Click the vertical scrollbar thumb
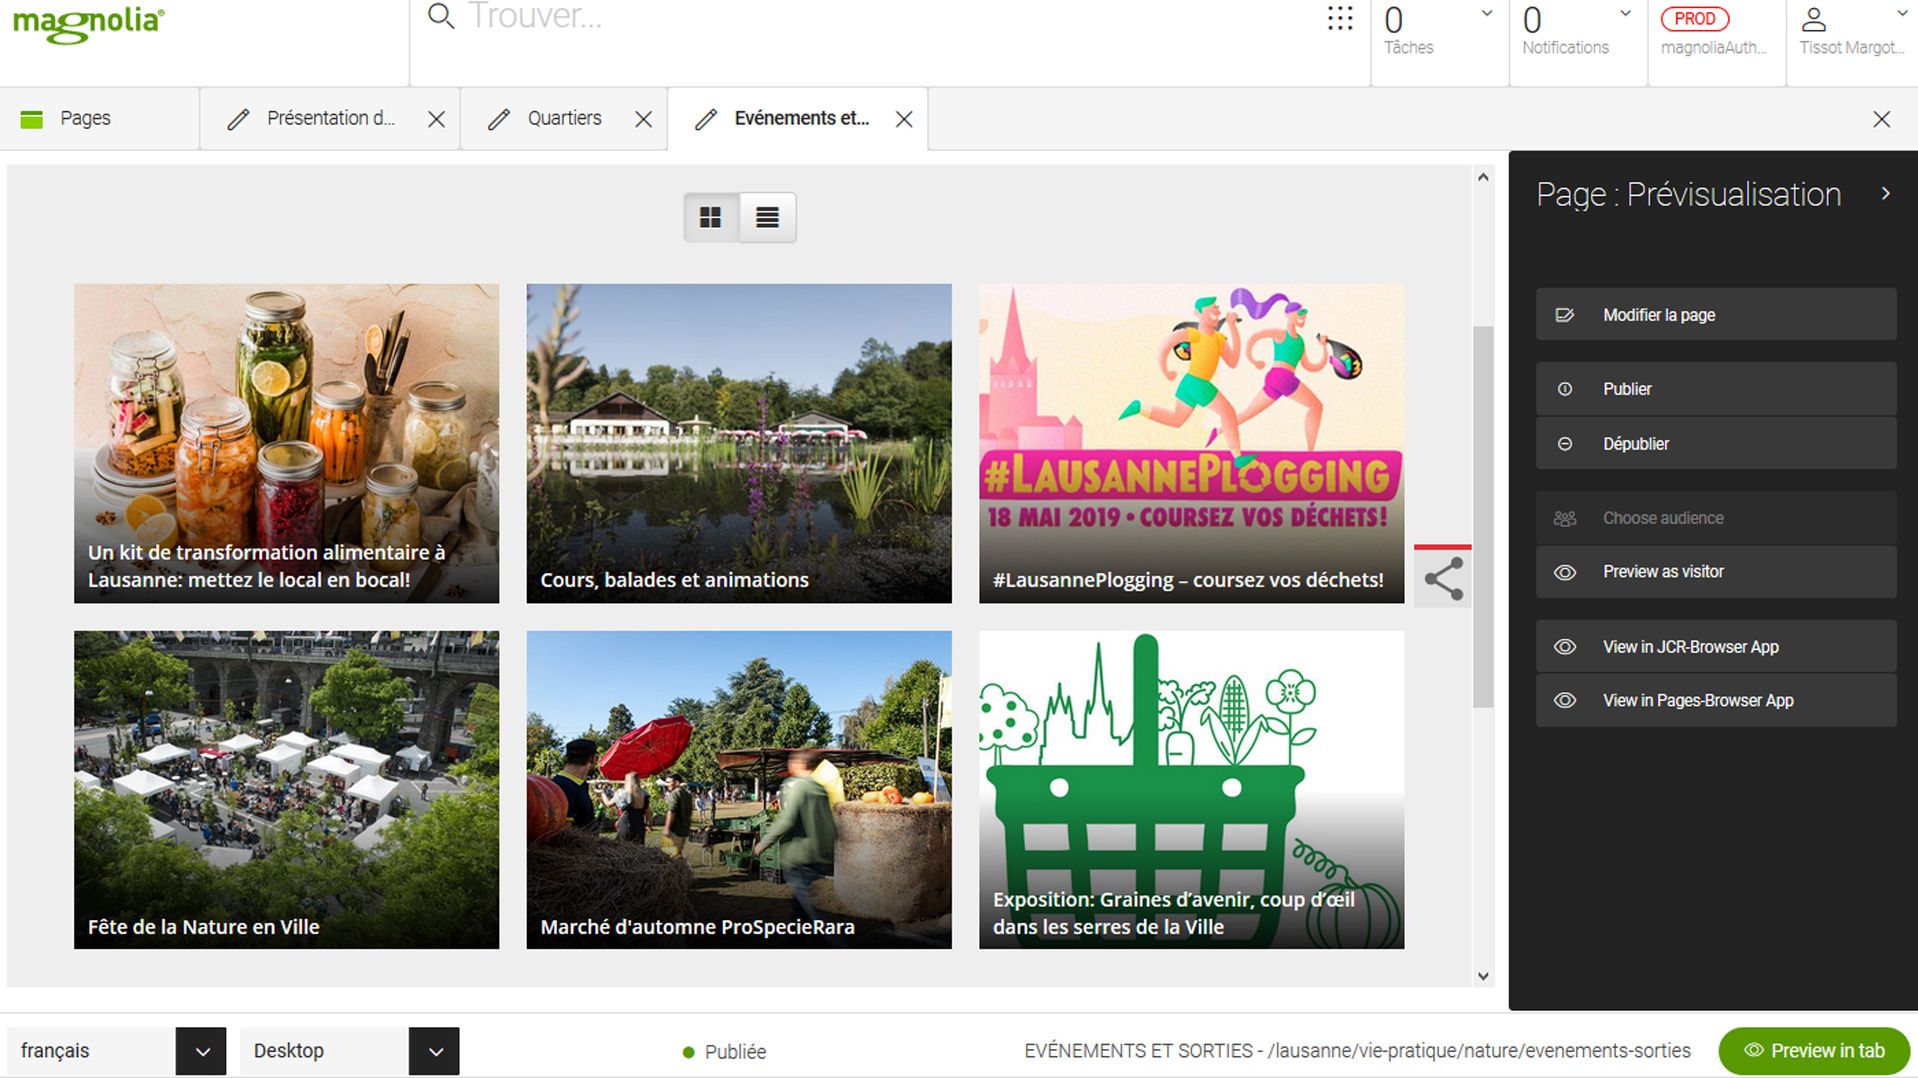Screen dimensions: 1918x1078 tap(1483, 517)
